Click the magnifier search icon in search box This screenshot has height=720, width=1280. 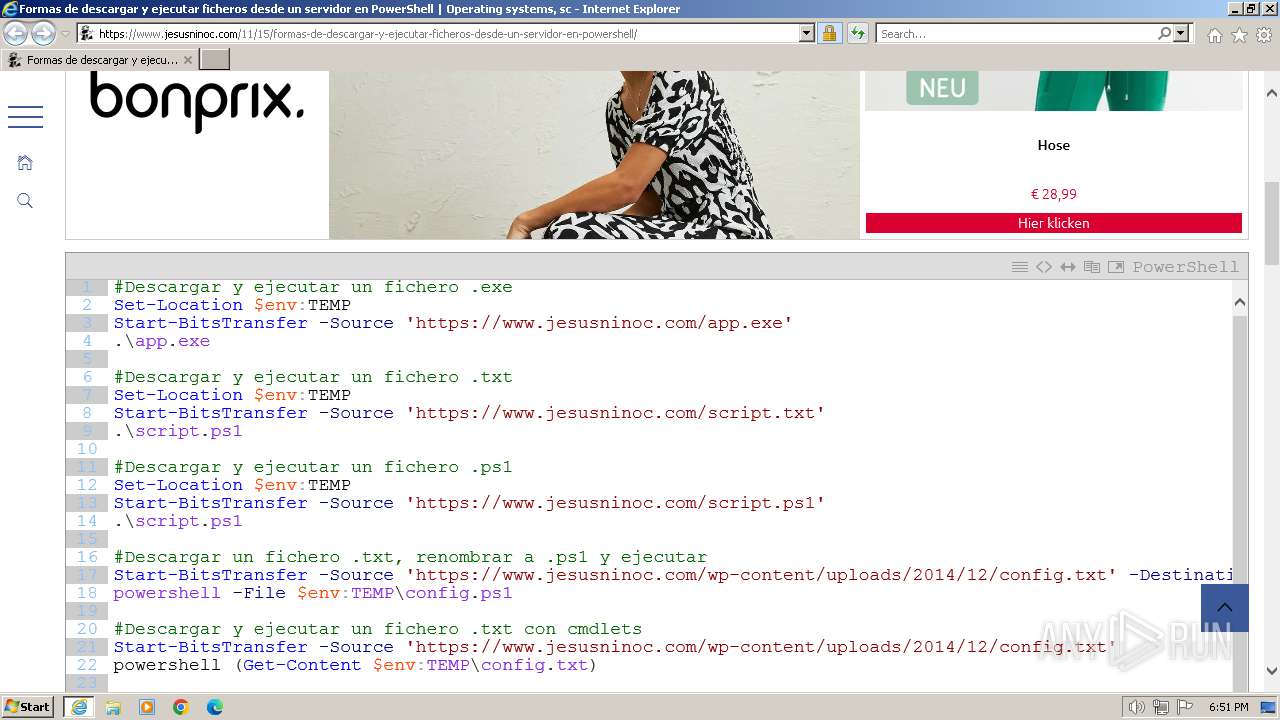1164,33
